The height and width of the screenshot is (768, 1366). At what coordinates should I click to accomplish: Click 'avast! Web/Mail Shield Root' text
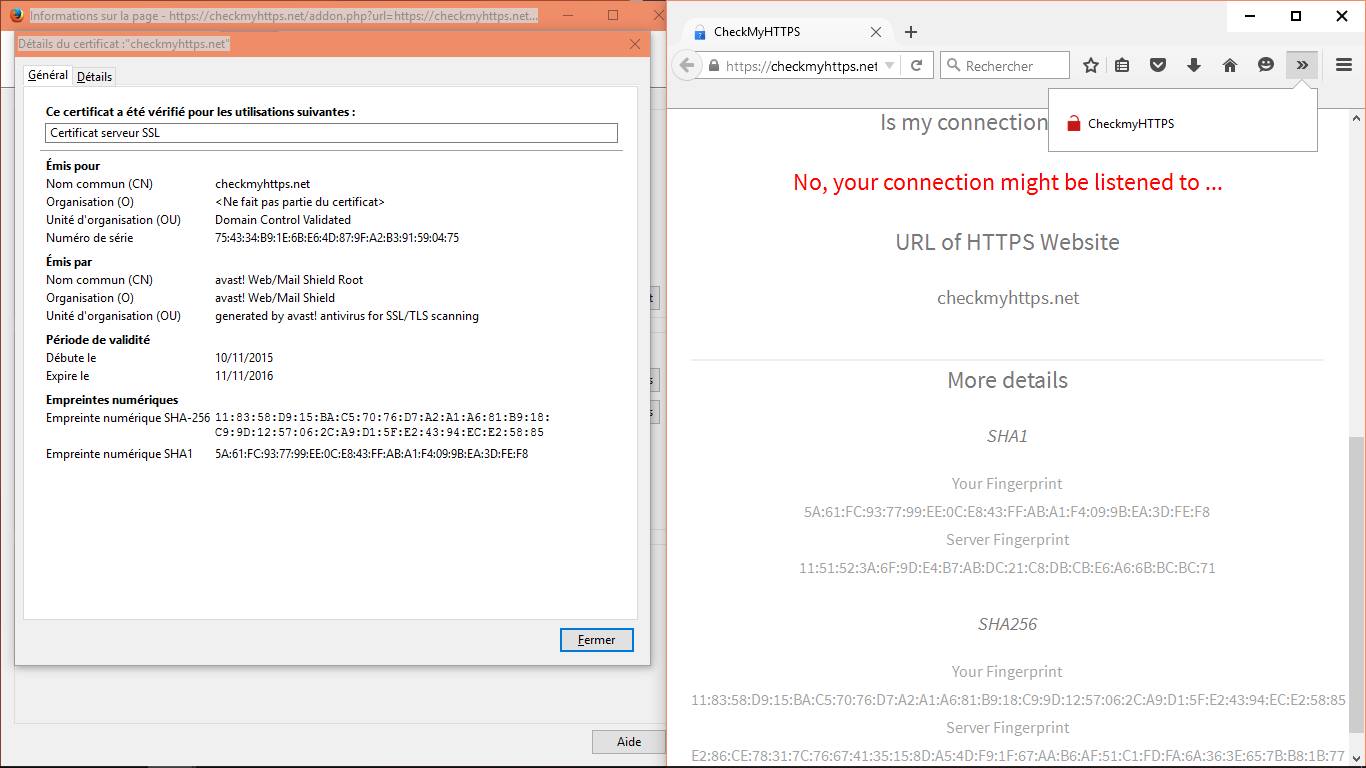pos(289,280)
